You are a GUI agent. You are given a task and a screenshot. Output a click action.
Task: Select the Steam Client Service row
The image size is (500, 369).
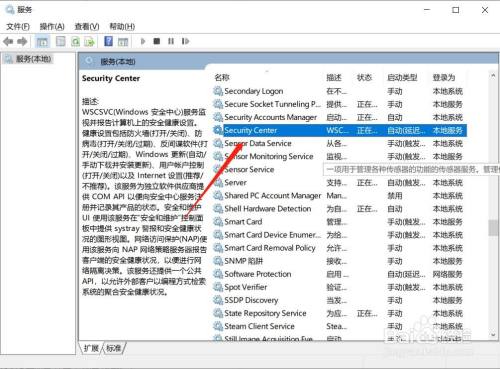[x=340, y=326]
